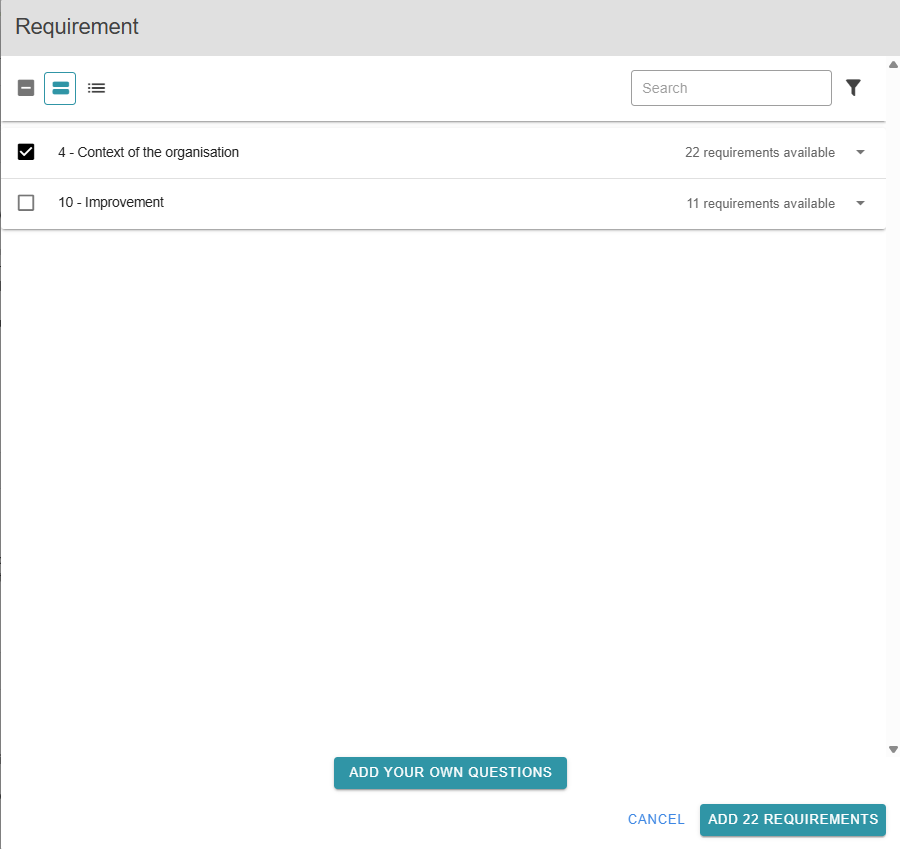Image resolution: width=900 pixels, height=849 pixels.
Task: Click the 22 requirements available text
Action: click(759, 153)
